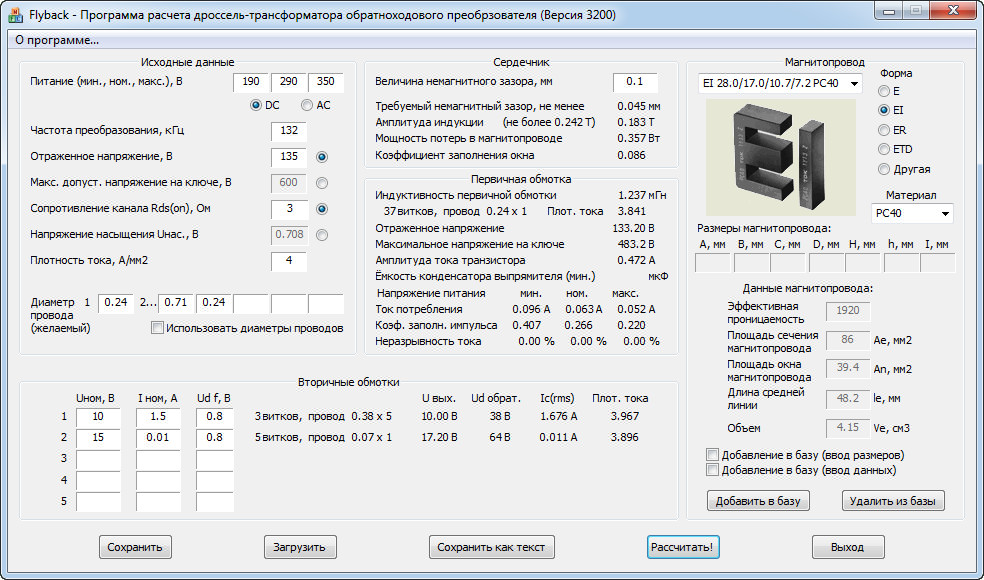Open the "Материал" PC40 dropdown
Viewport: 984px width, 580px height.
click(912, 213)
